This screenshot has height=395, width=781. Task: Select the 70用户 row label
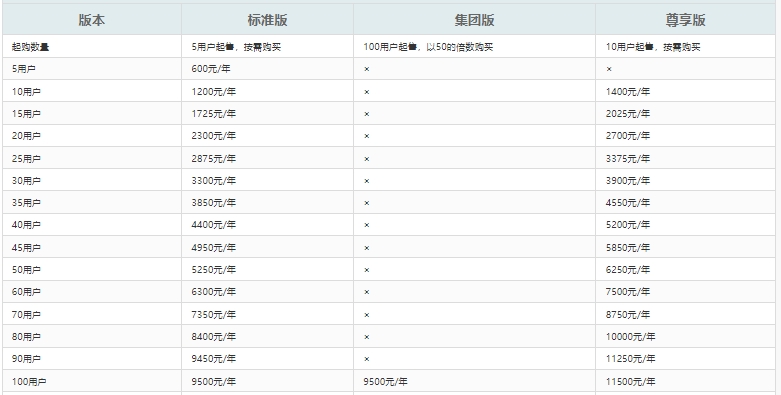26,314
